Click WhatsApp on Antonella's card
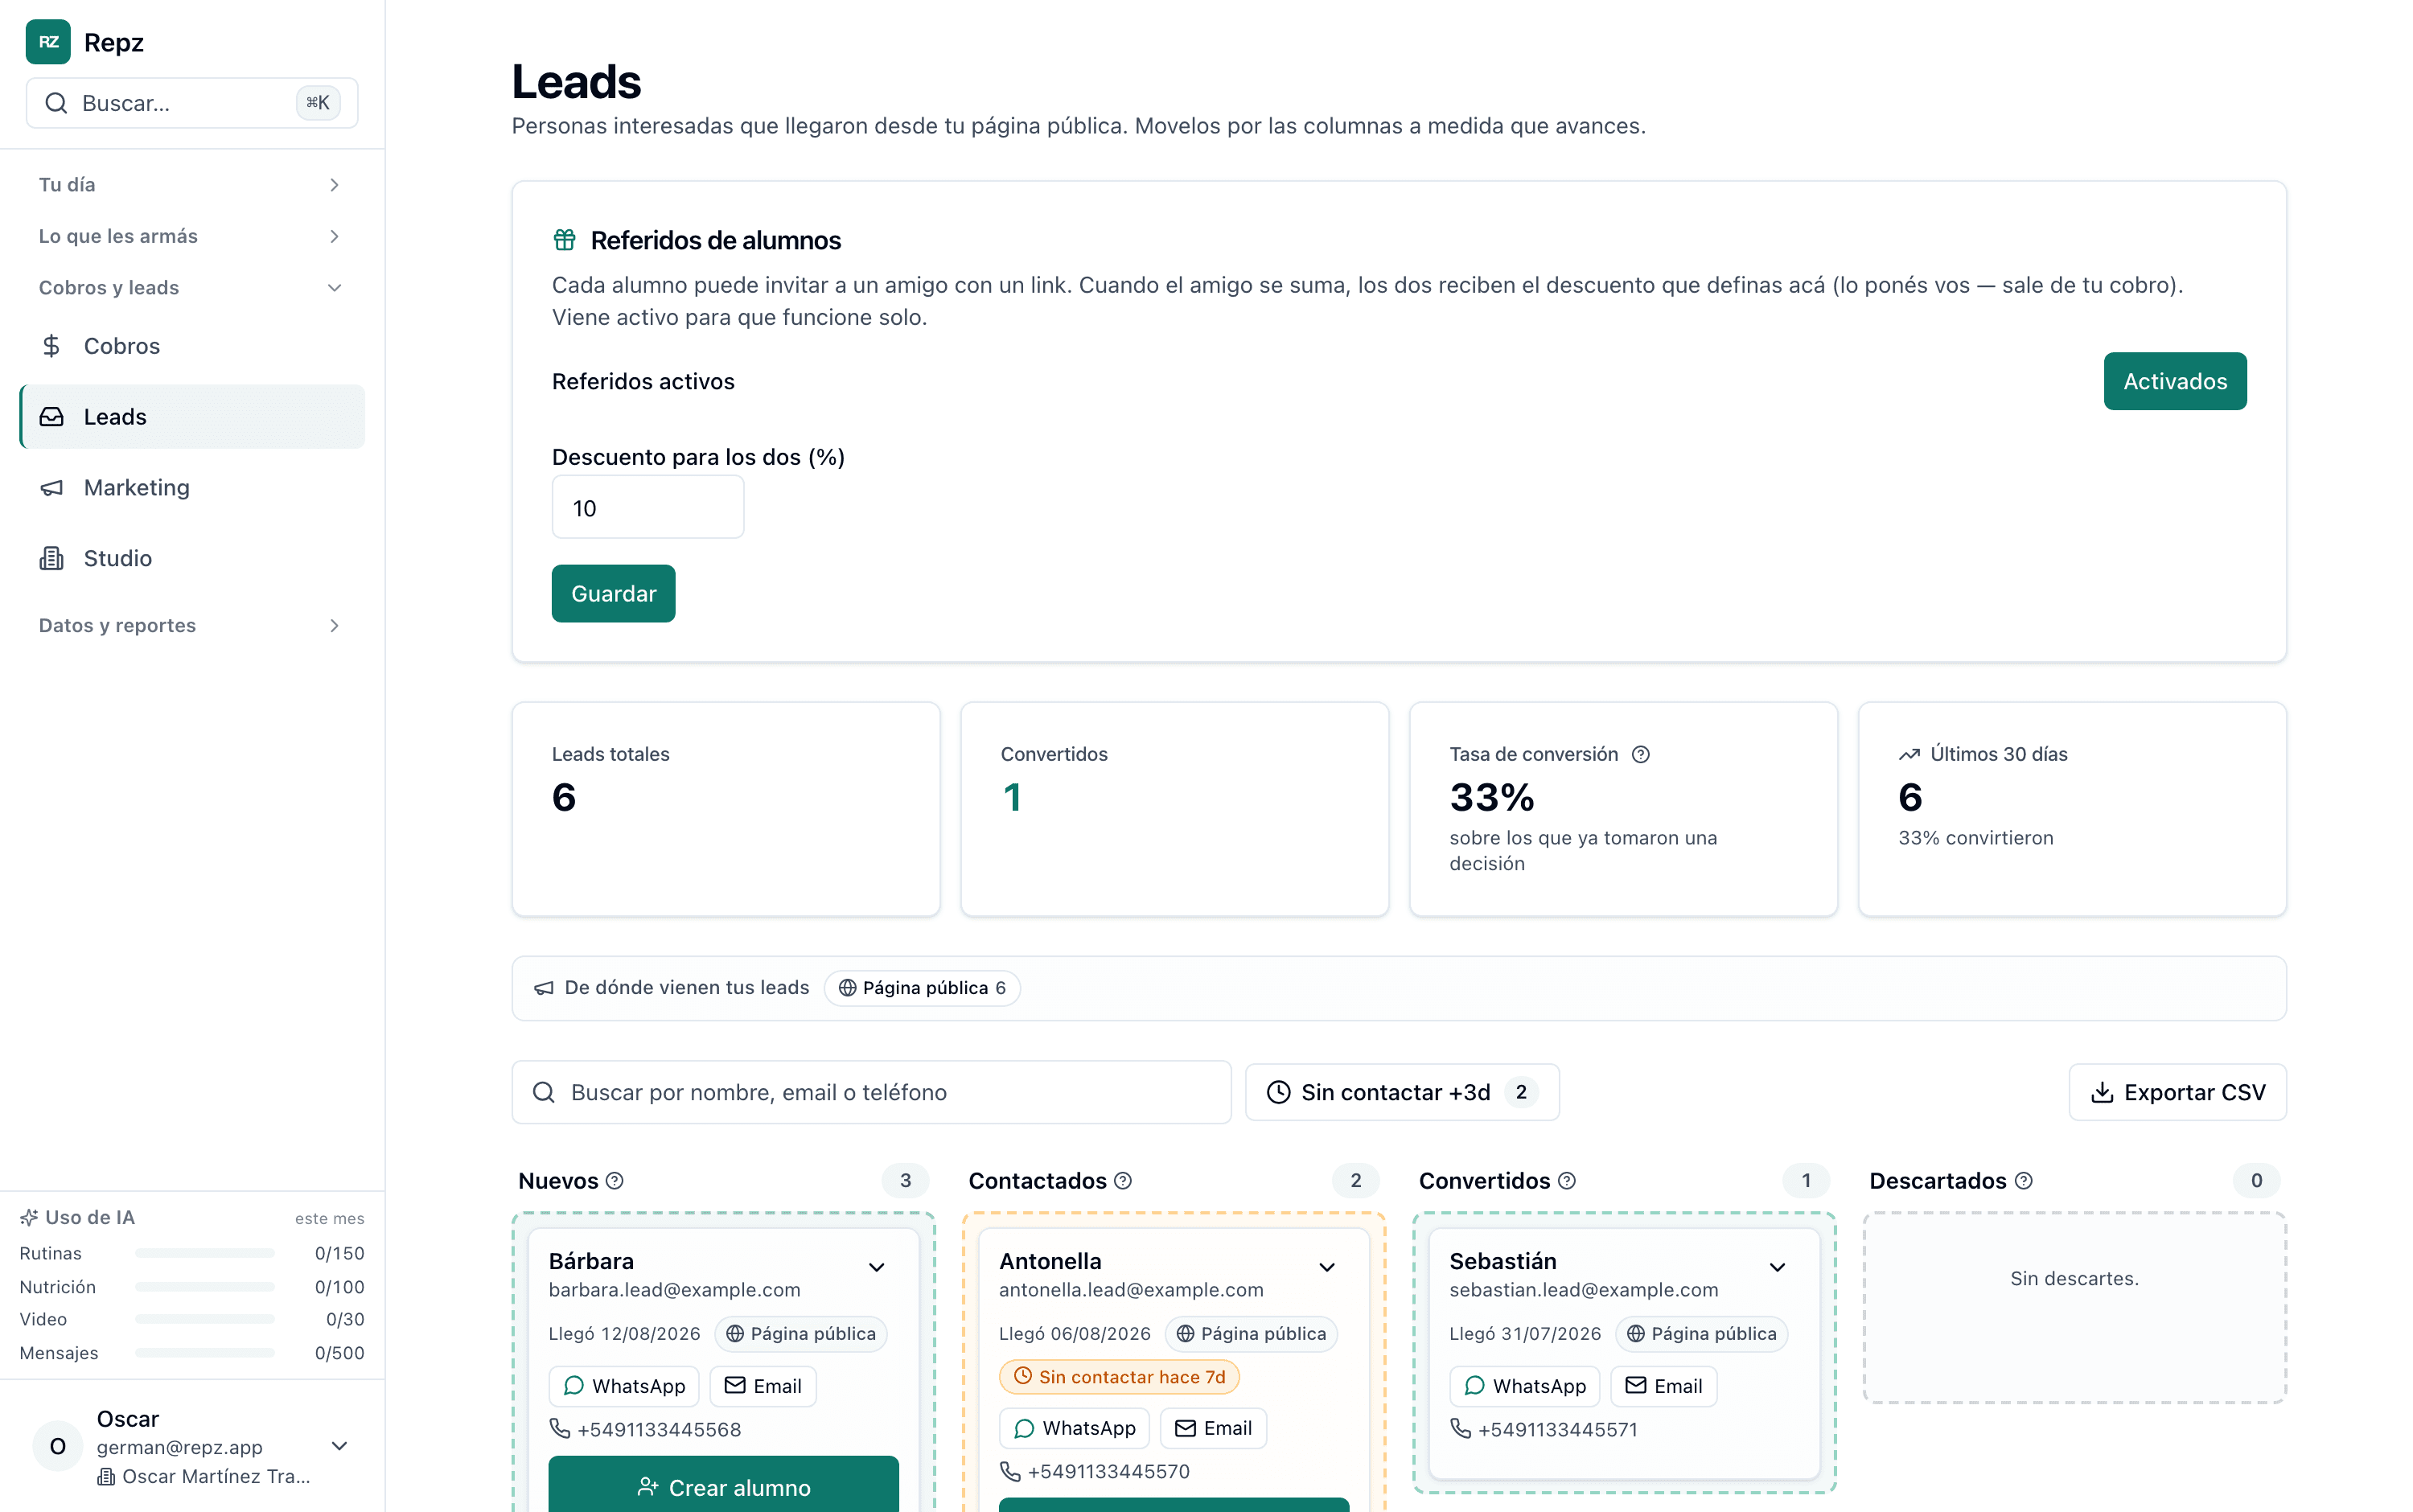 (x=1074, y=1428)
